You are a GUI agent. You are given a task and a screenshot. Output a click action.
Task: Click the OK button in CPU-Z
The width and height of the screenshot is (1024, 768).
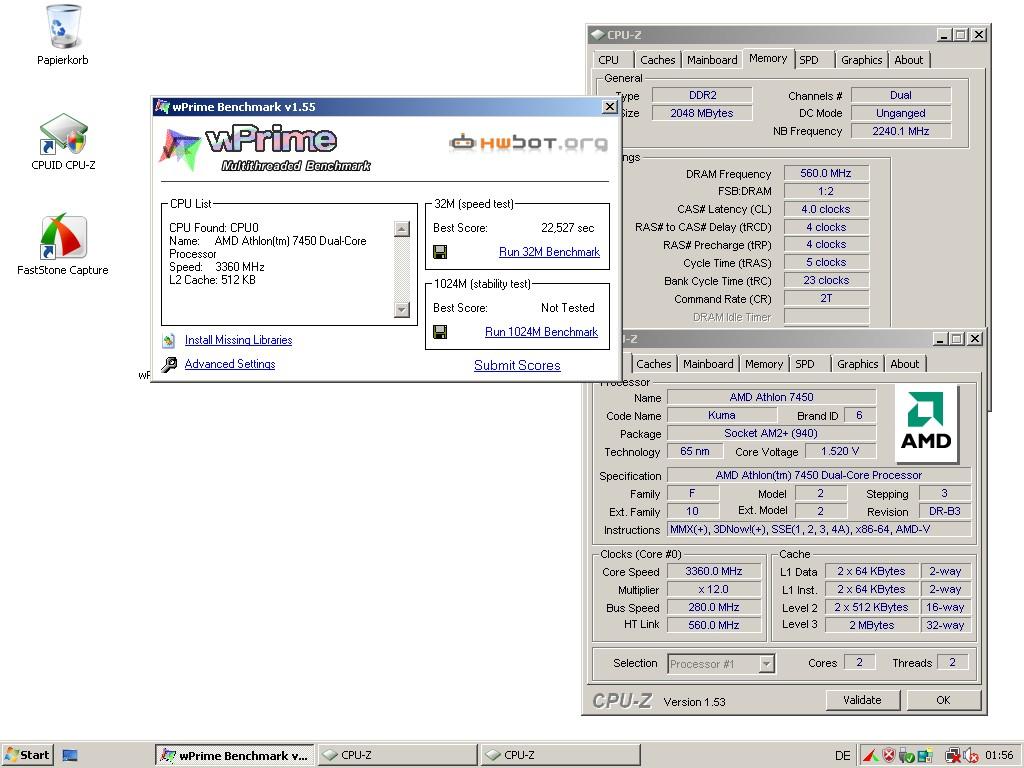(x=943, y=700)
